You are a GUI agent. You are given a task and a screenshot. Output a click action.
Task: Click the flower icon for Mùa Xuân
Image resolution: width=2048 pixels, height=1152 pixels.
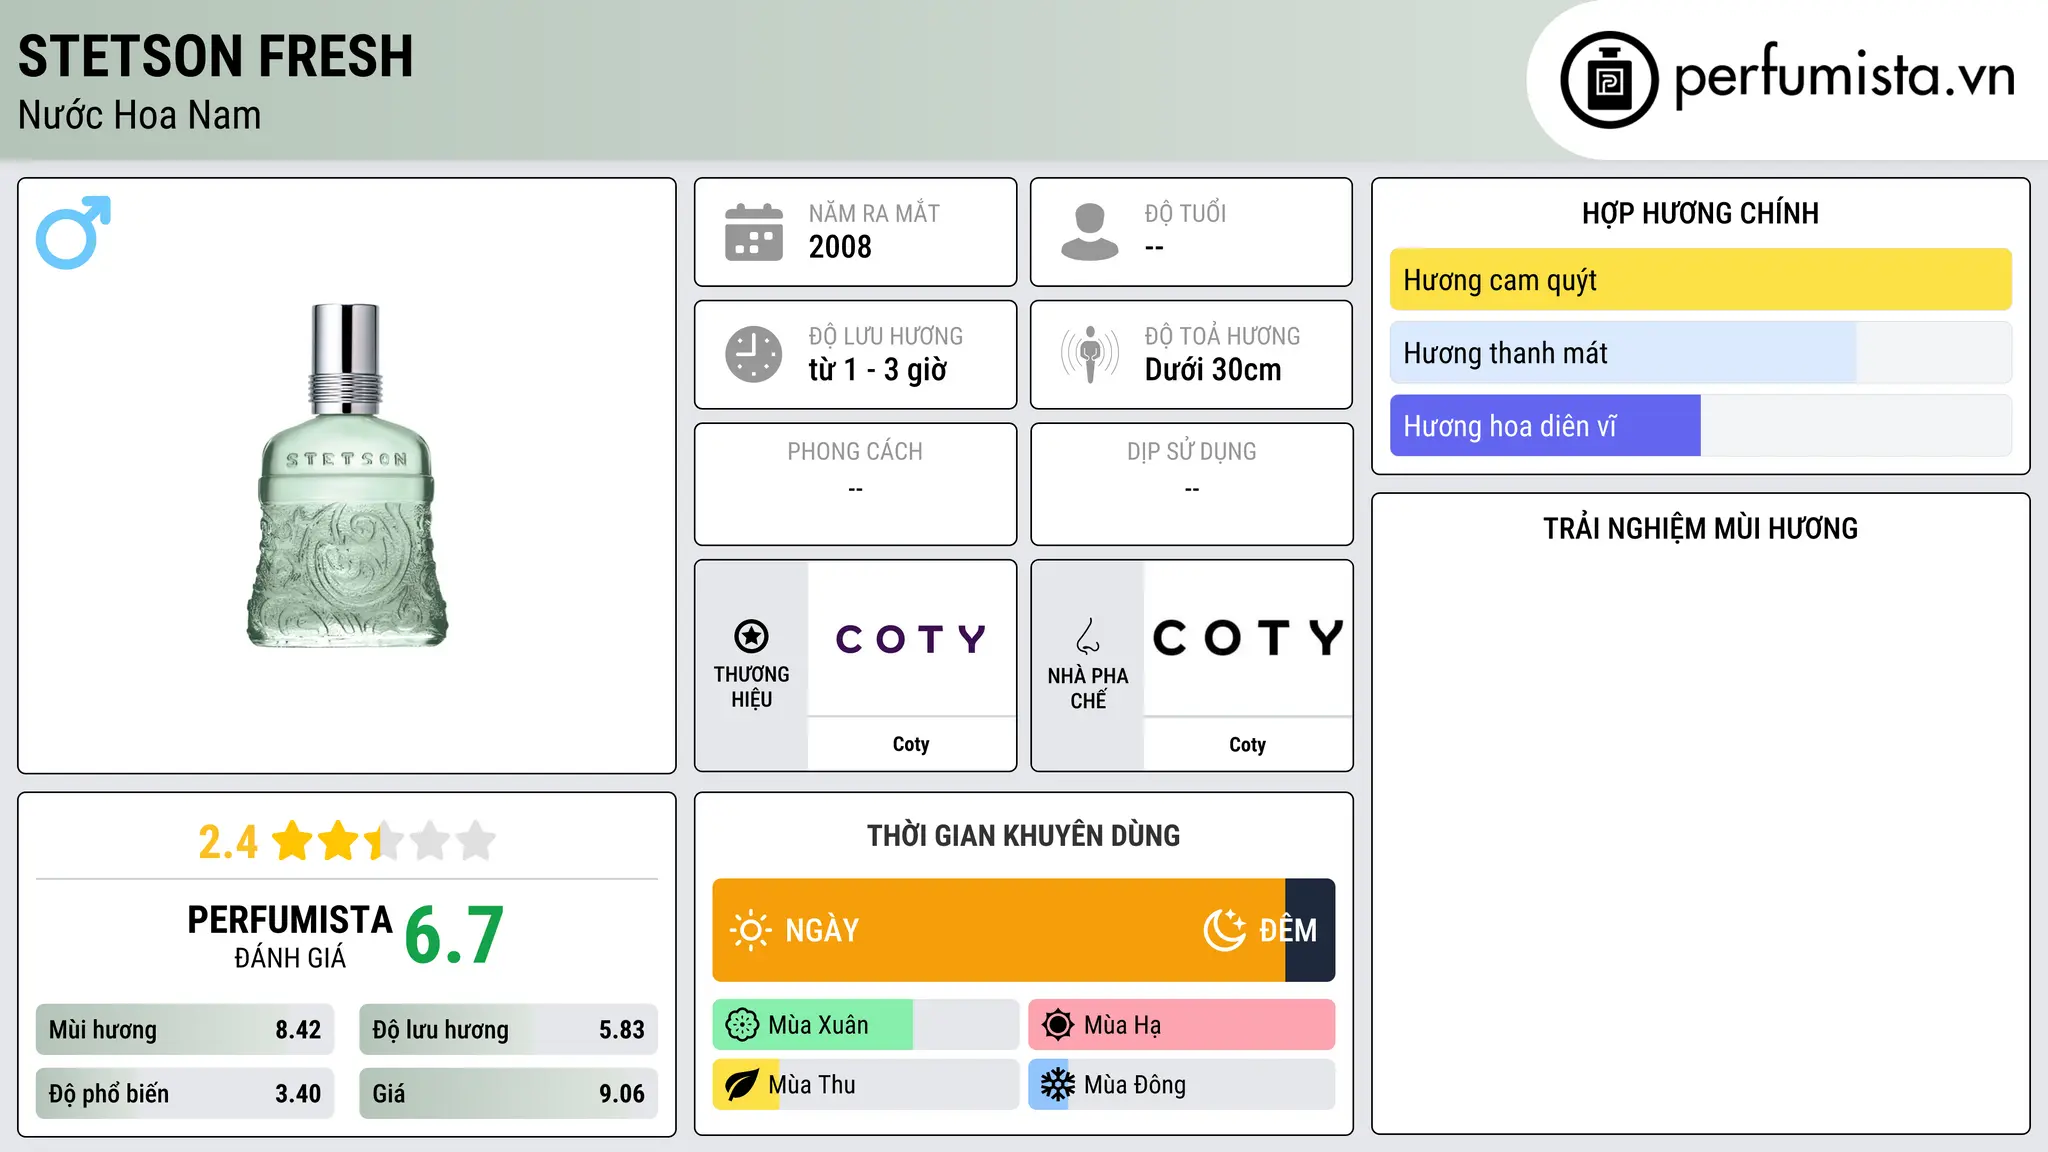(742, 1025)
